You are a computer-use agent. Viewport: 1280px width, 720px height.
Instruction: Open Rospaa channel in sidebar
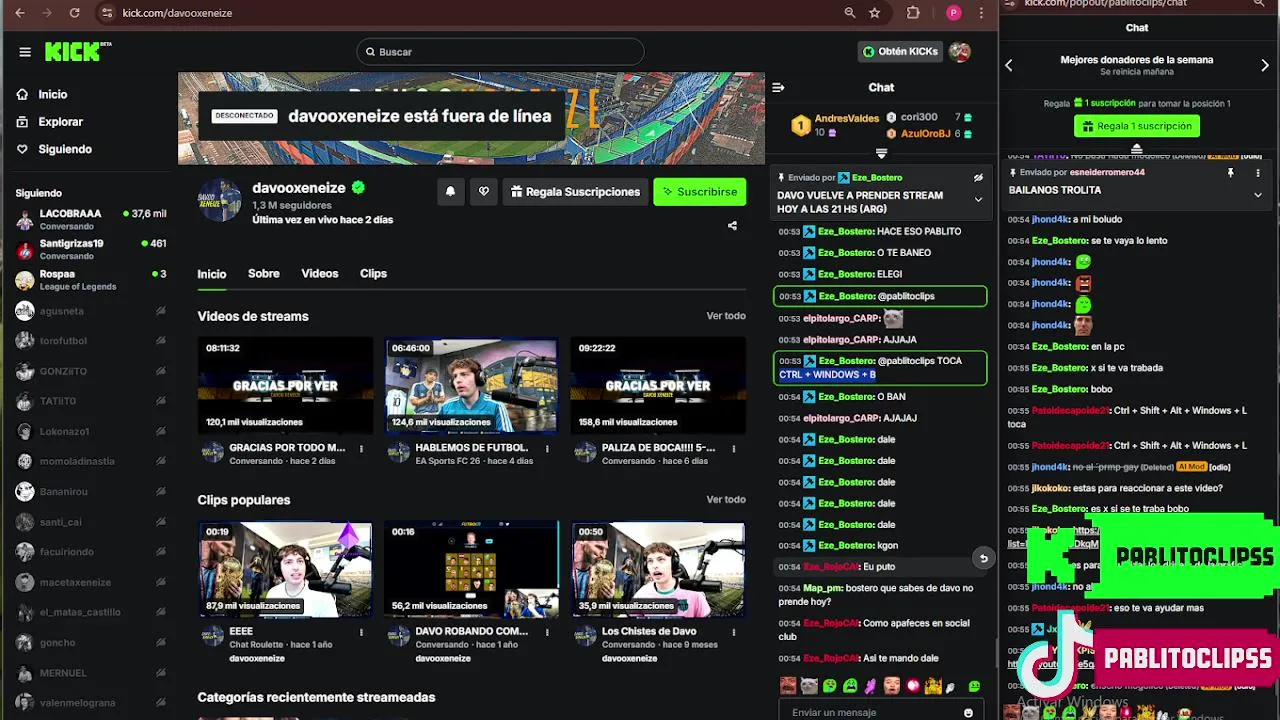[x=90, y=280]
